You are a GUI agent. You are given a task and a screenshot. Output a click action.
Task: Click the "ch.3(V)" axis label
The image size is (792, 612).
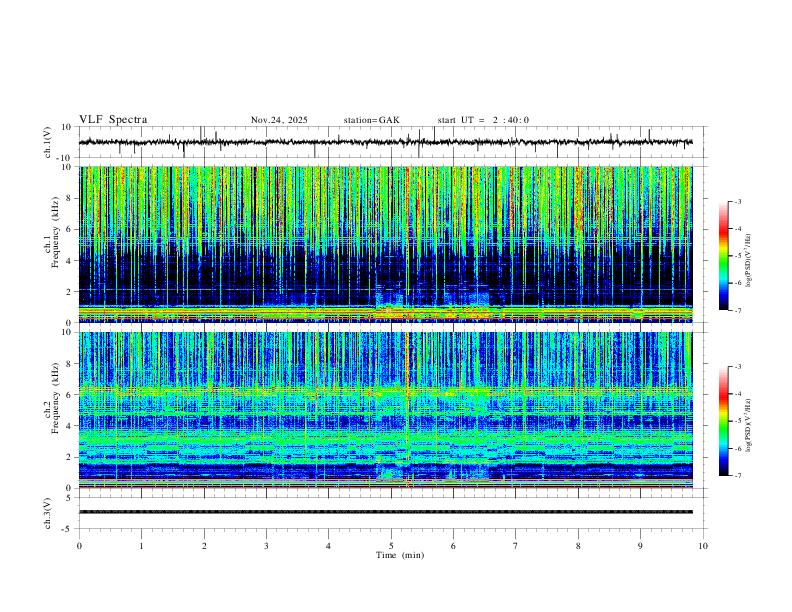(x=48, y=514)
